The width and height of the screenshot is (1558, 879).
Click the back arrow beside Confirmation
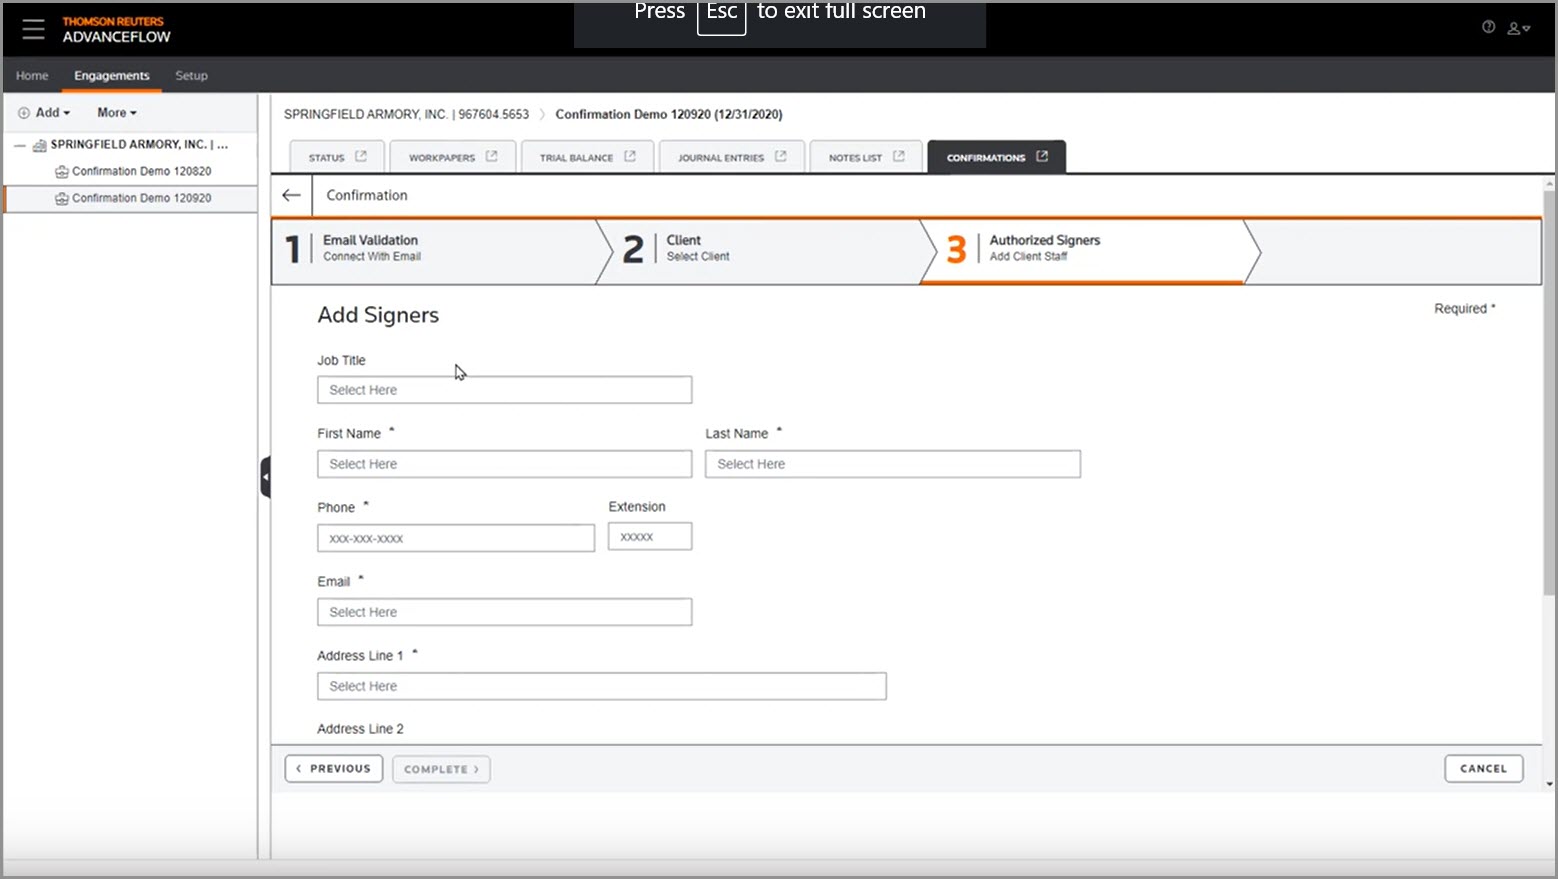(291, 195)
